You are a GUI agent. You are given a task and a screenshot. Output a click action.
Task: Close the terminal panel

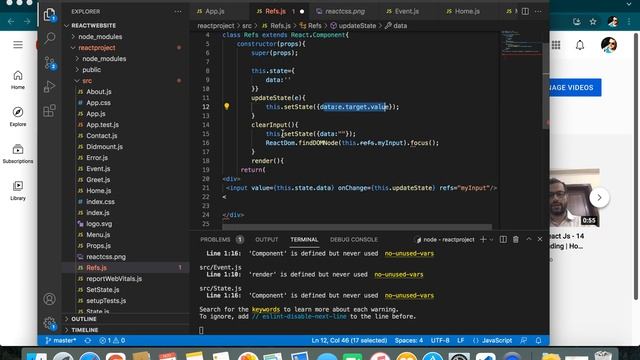pyautogui.click(x=540, y=239)
